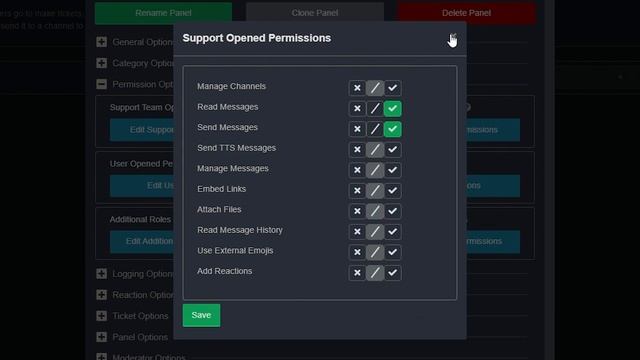Screen dimensions: 640x360
Task: Allow Add Reactions with the checkmark
Action: click(x=393, y=273)
